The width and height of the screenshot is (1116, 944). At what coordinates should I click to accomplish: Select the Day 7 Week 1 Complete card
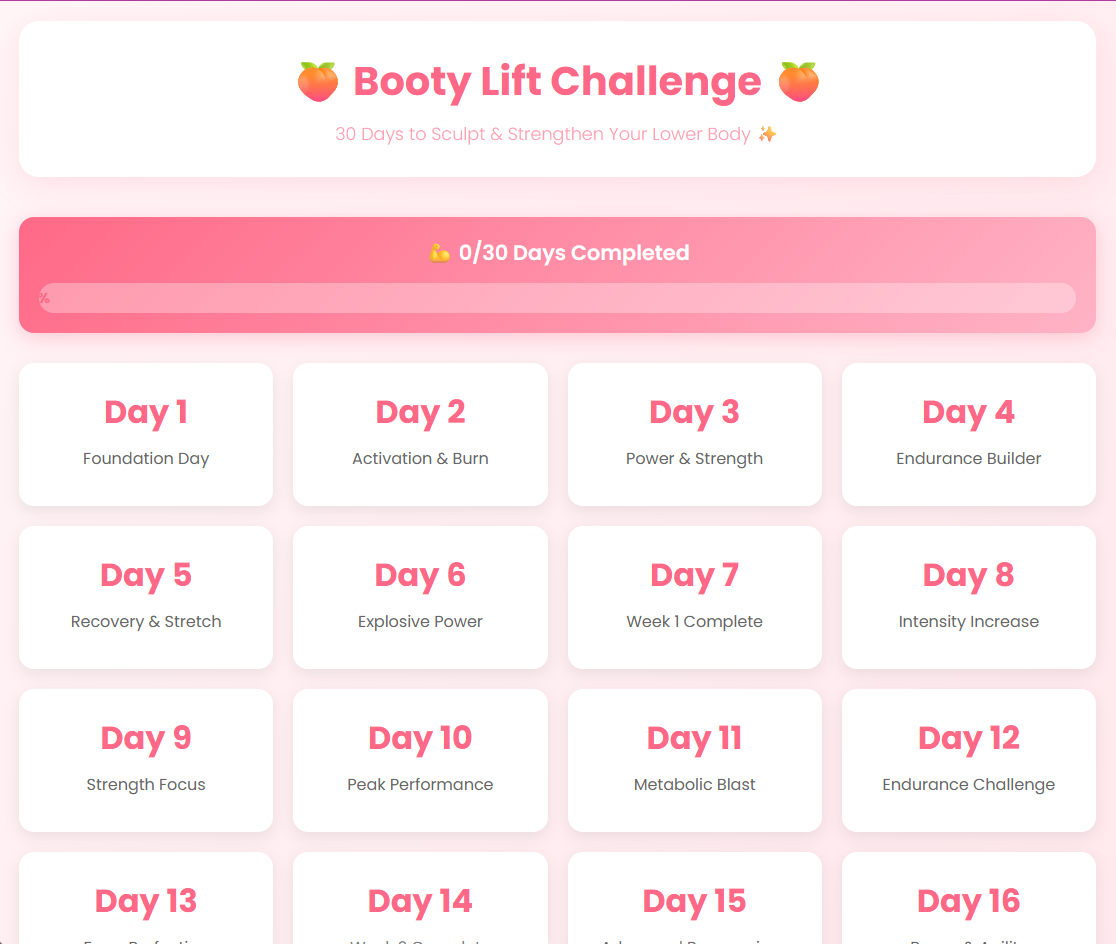[x=694, y=597]
